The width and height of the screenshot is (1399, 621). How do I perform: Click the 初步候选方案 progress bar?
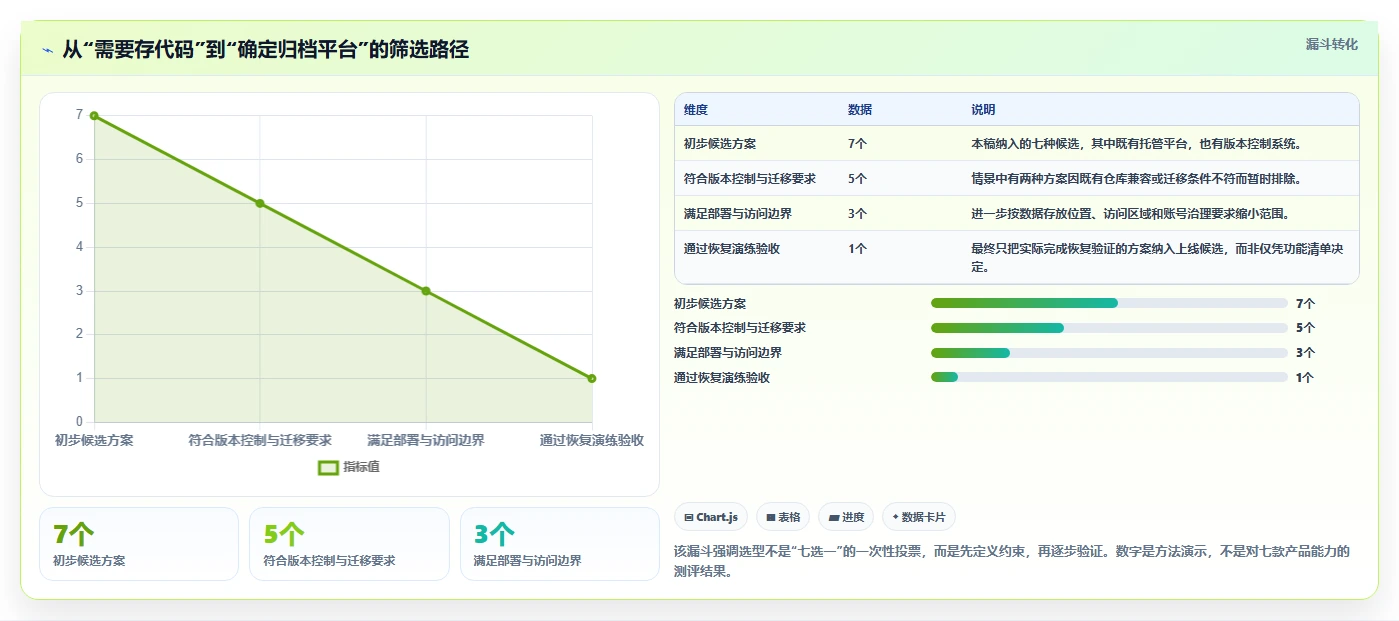1109,303
